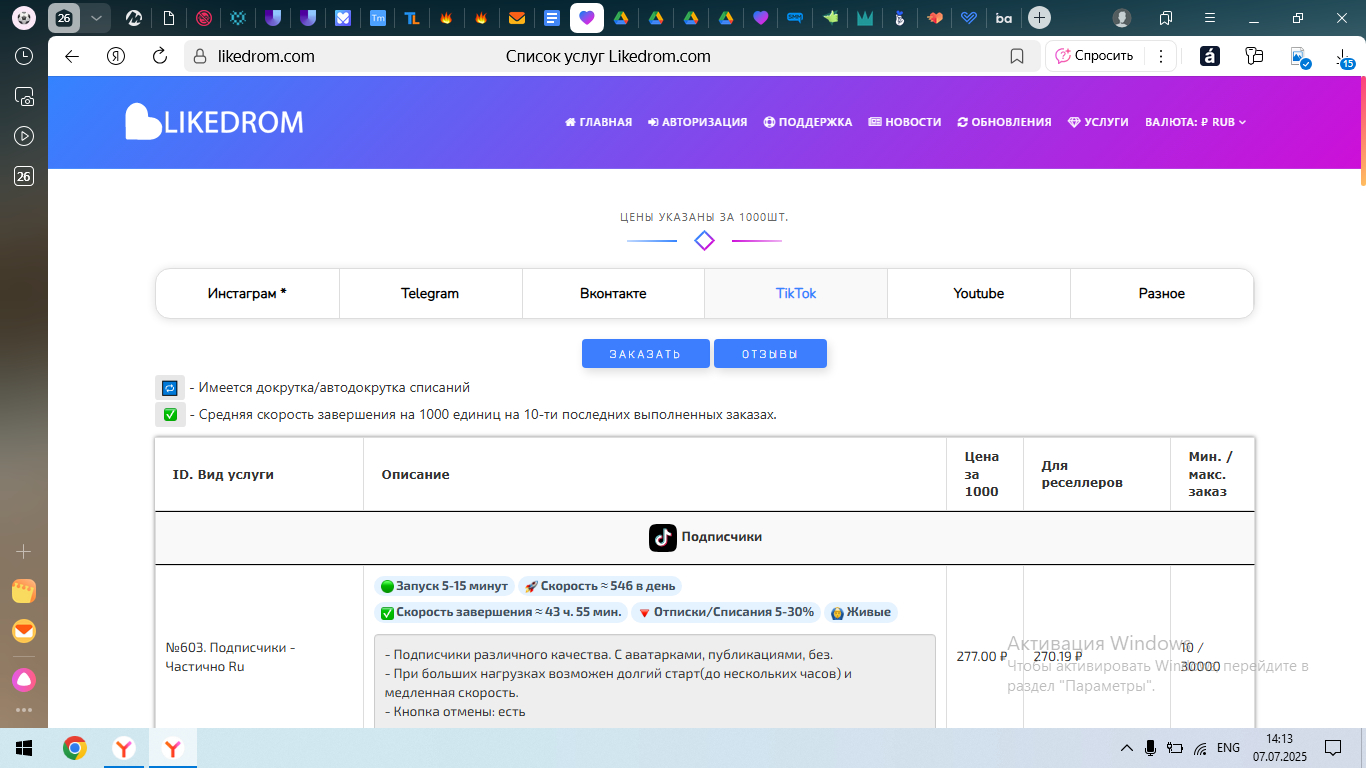Click the 'Скорость ≈ 546 в день' badge
The height and width of the screenshot is (768, 1366).
pyautogui.click(x=600, y=586)
